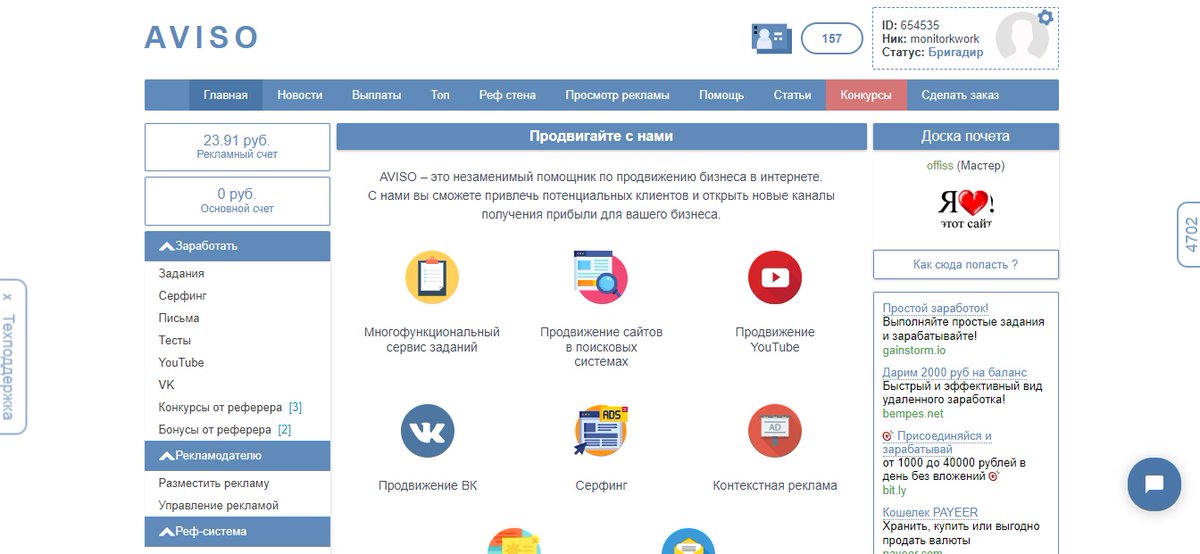Image resolution: width=1200 pixels, height=554 pixels.
Task: Open Письма in the sidebar
Action: click(179, 318)
